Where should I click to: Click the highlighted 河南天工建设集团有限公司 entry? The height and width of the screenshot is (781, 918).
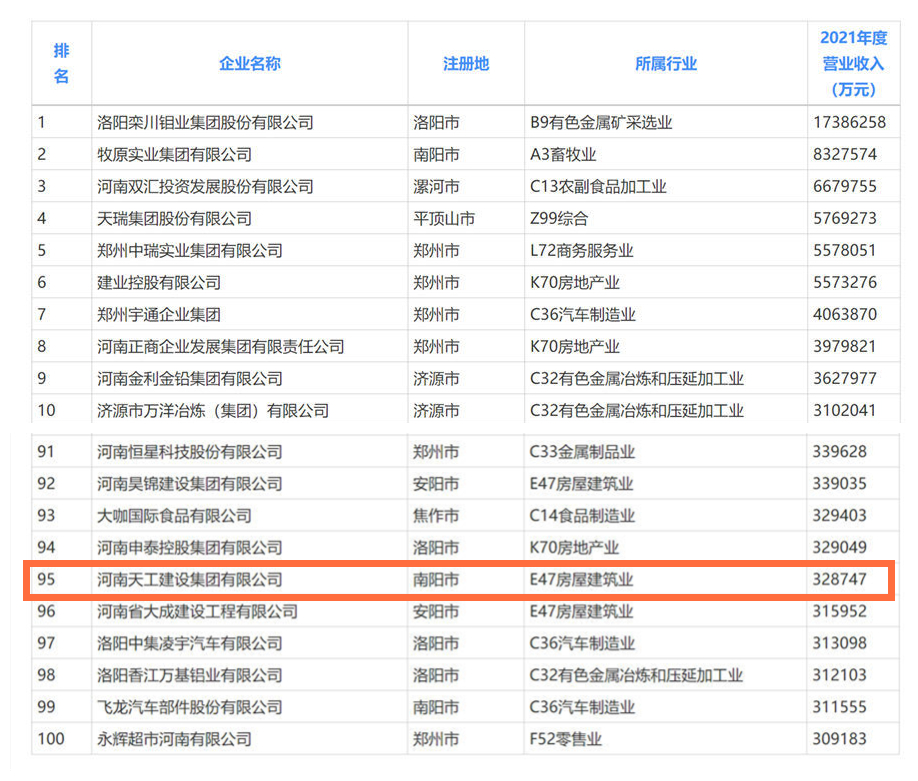tap(189, 579)
